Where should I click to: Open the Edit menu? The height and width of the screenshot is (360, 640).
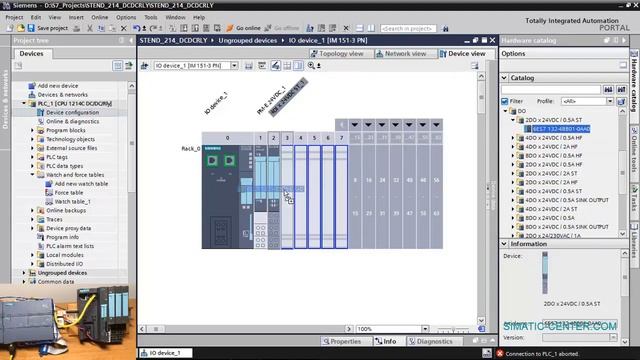(x=36, y=17)
